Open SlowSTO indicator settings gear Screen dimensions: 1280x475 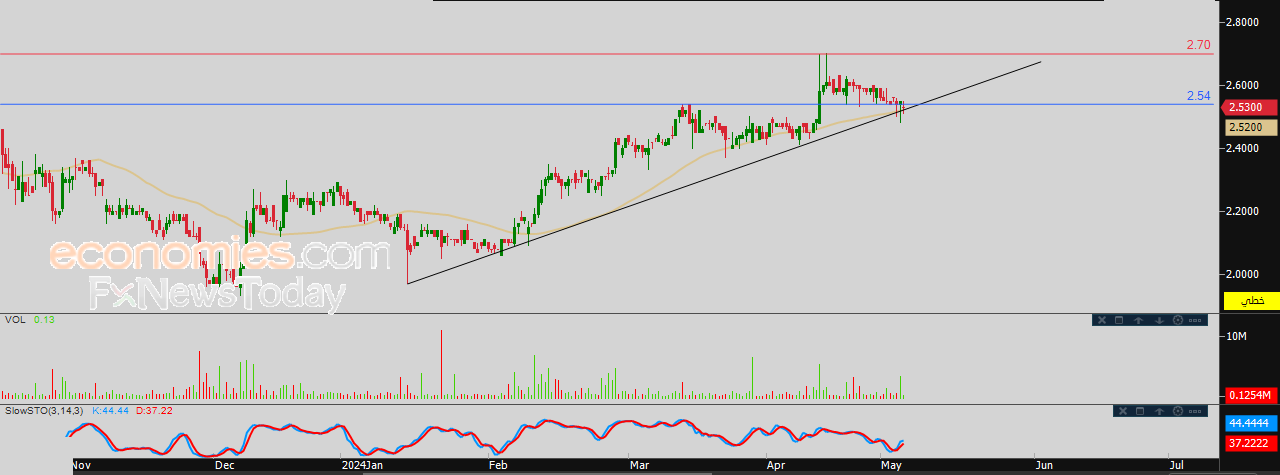click(x=1178, y=411)
